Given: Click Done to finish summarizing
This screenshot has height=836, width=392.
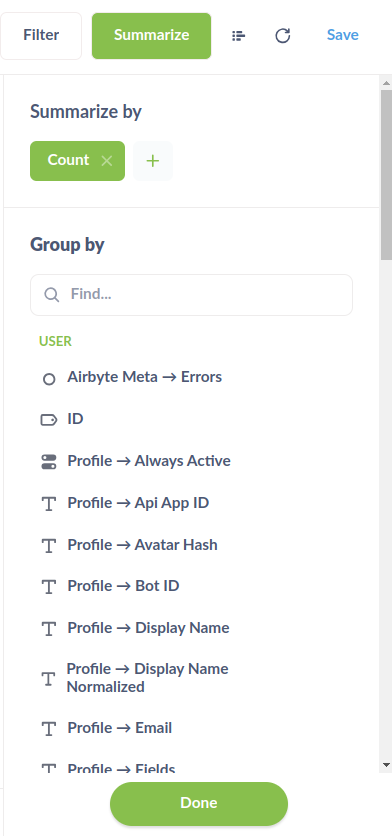Looking at the screenshot, I should [199, 803].
